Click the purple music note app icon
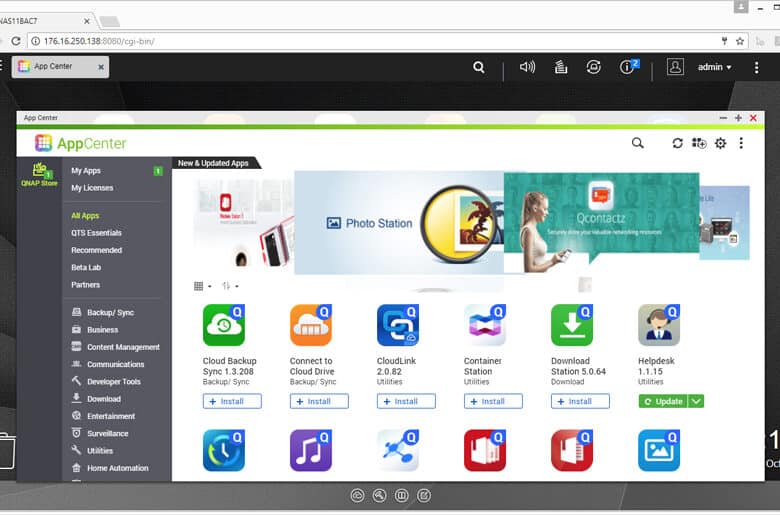This screenshot has height=515, width=780. pyautogui.click(x=311, y=450)
